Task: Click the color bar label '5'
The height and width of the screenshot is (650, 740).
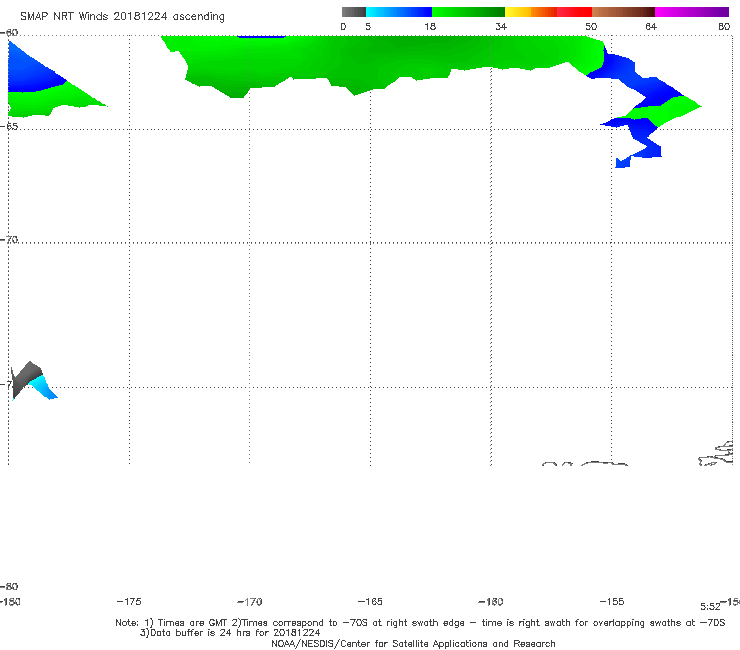Action: tap(368, 26)
